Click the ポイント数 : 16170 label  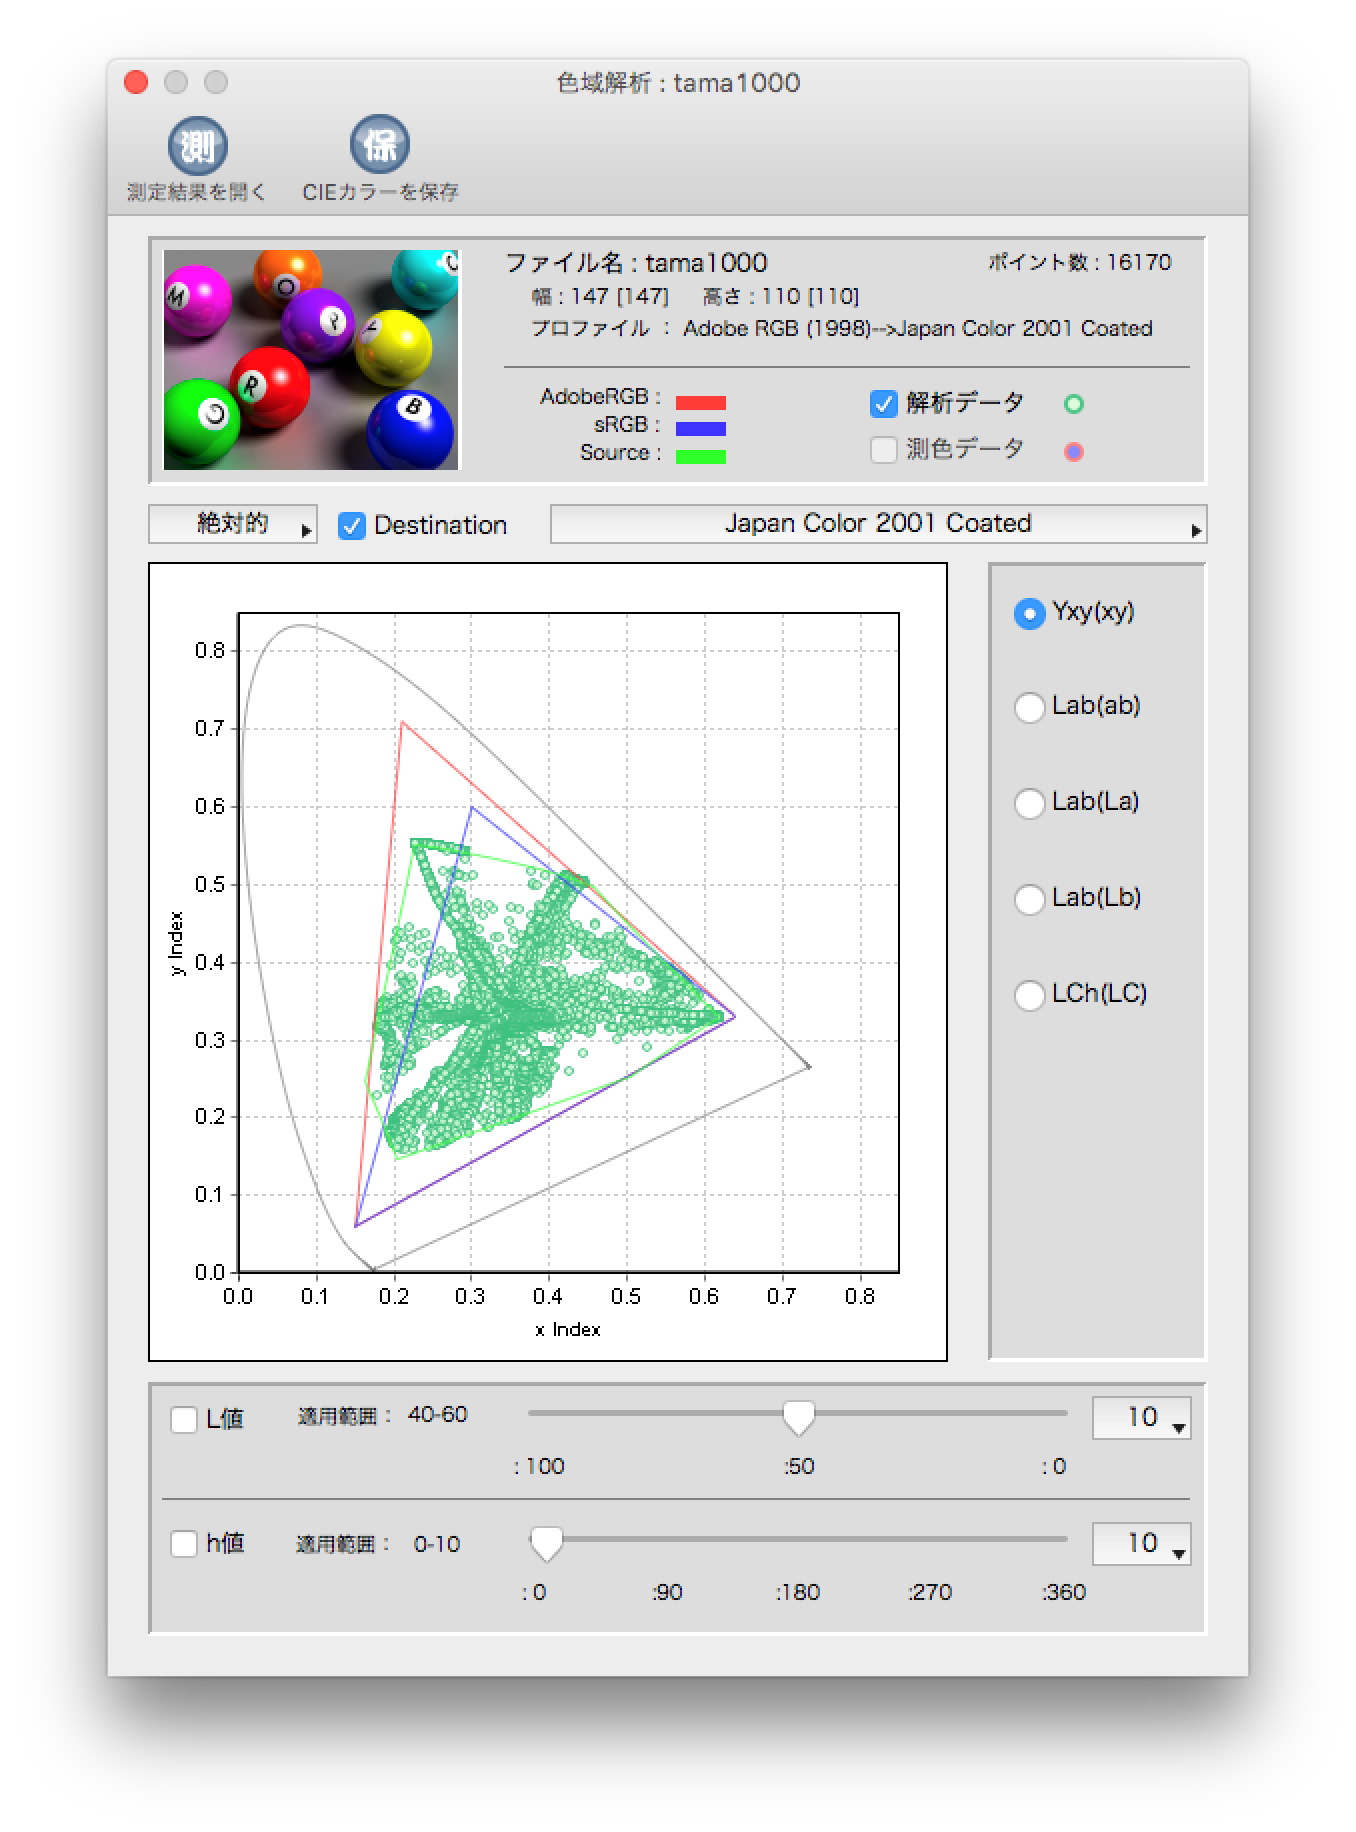pos(1079,262)
